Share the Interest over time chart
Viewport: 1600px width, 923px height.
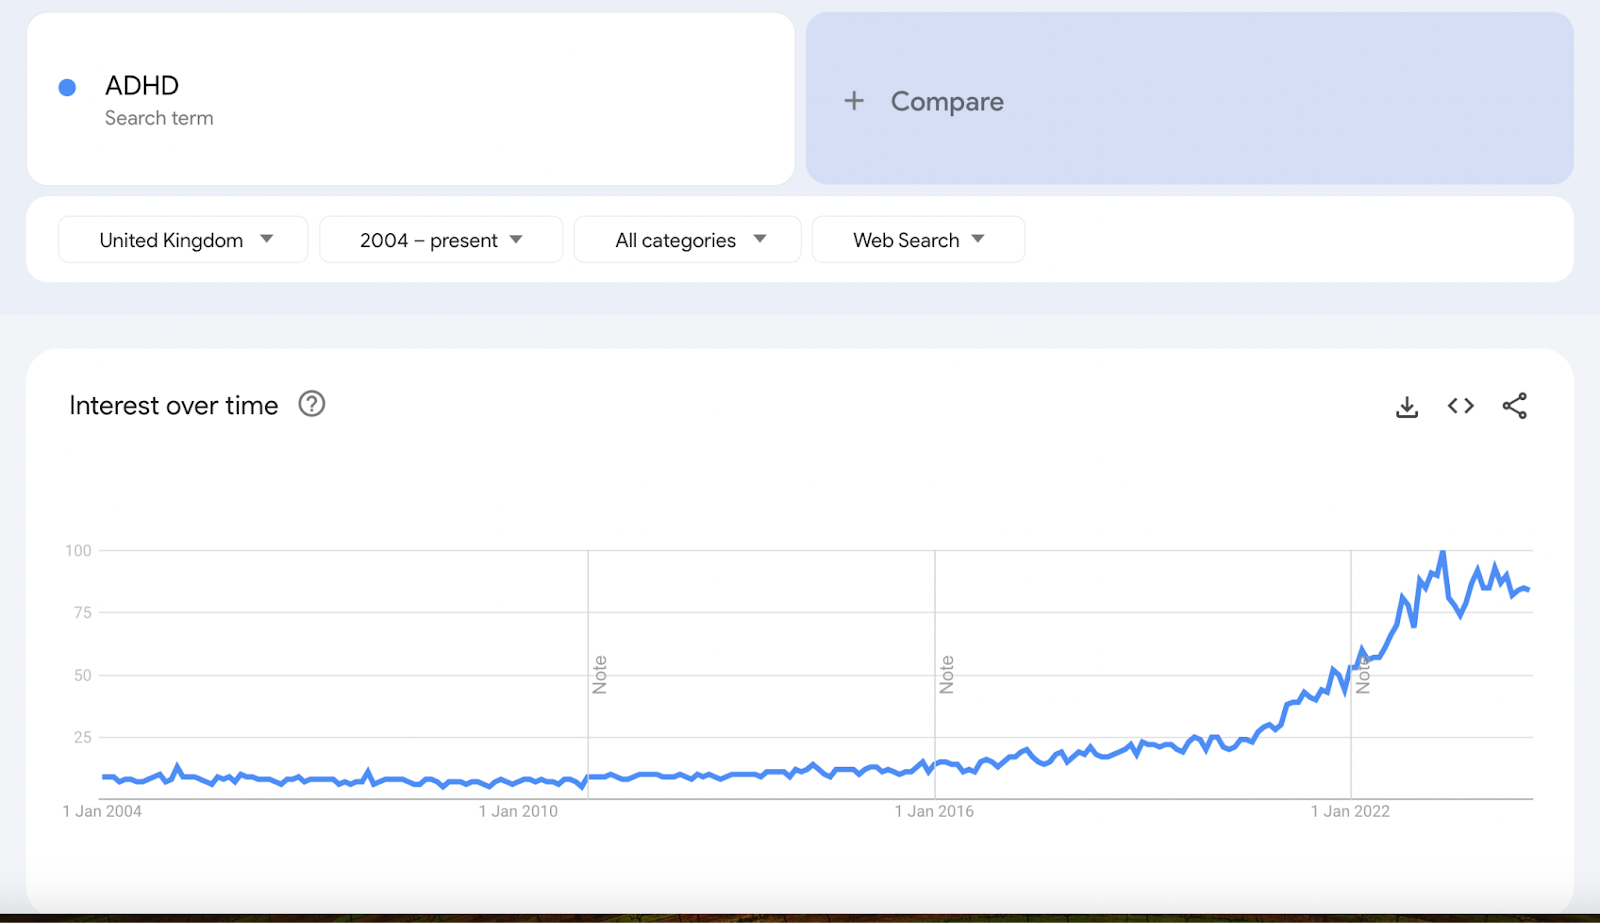coord(1513,406)
